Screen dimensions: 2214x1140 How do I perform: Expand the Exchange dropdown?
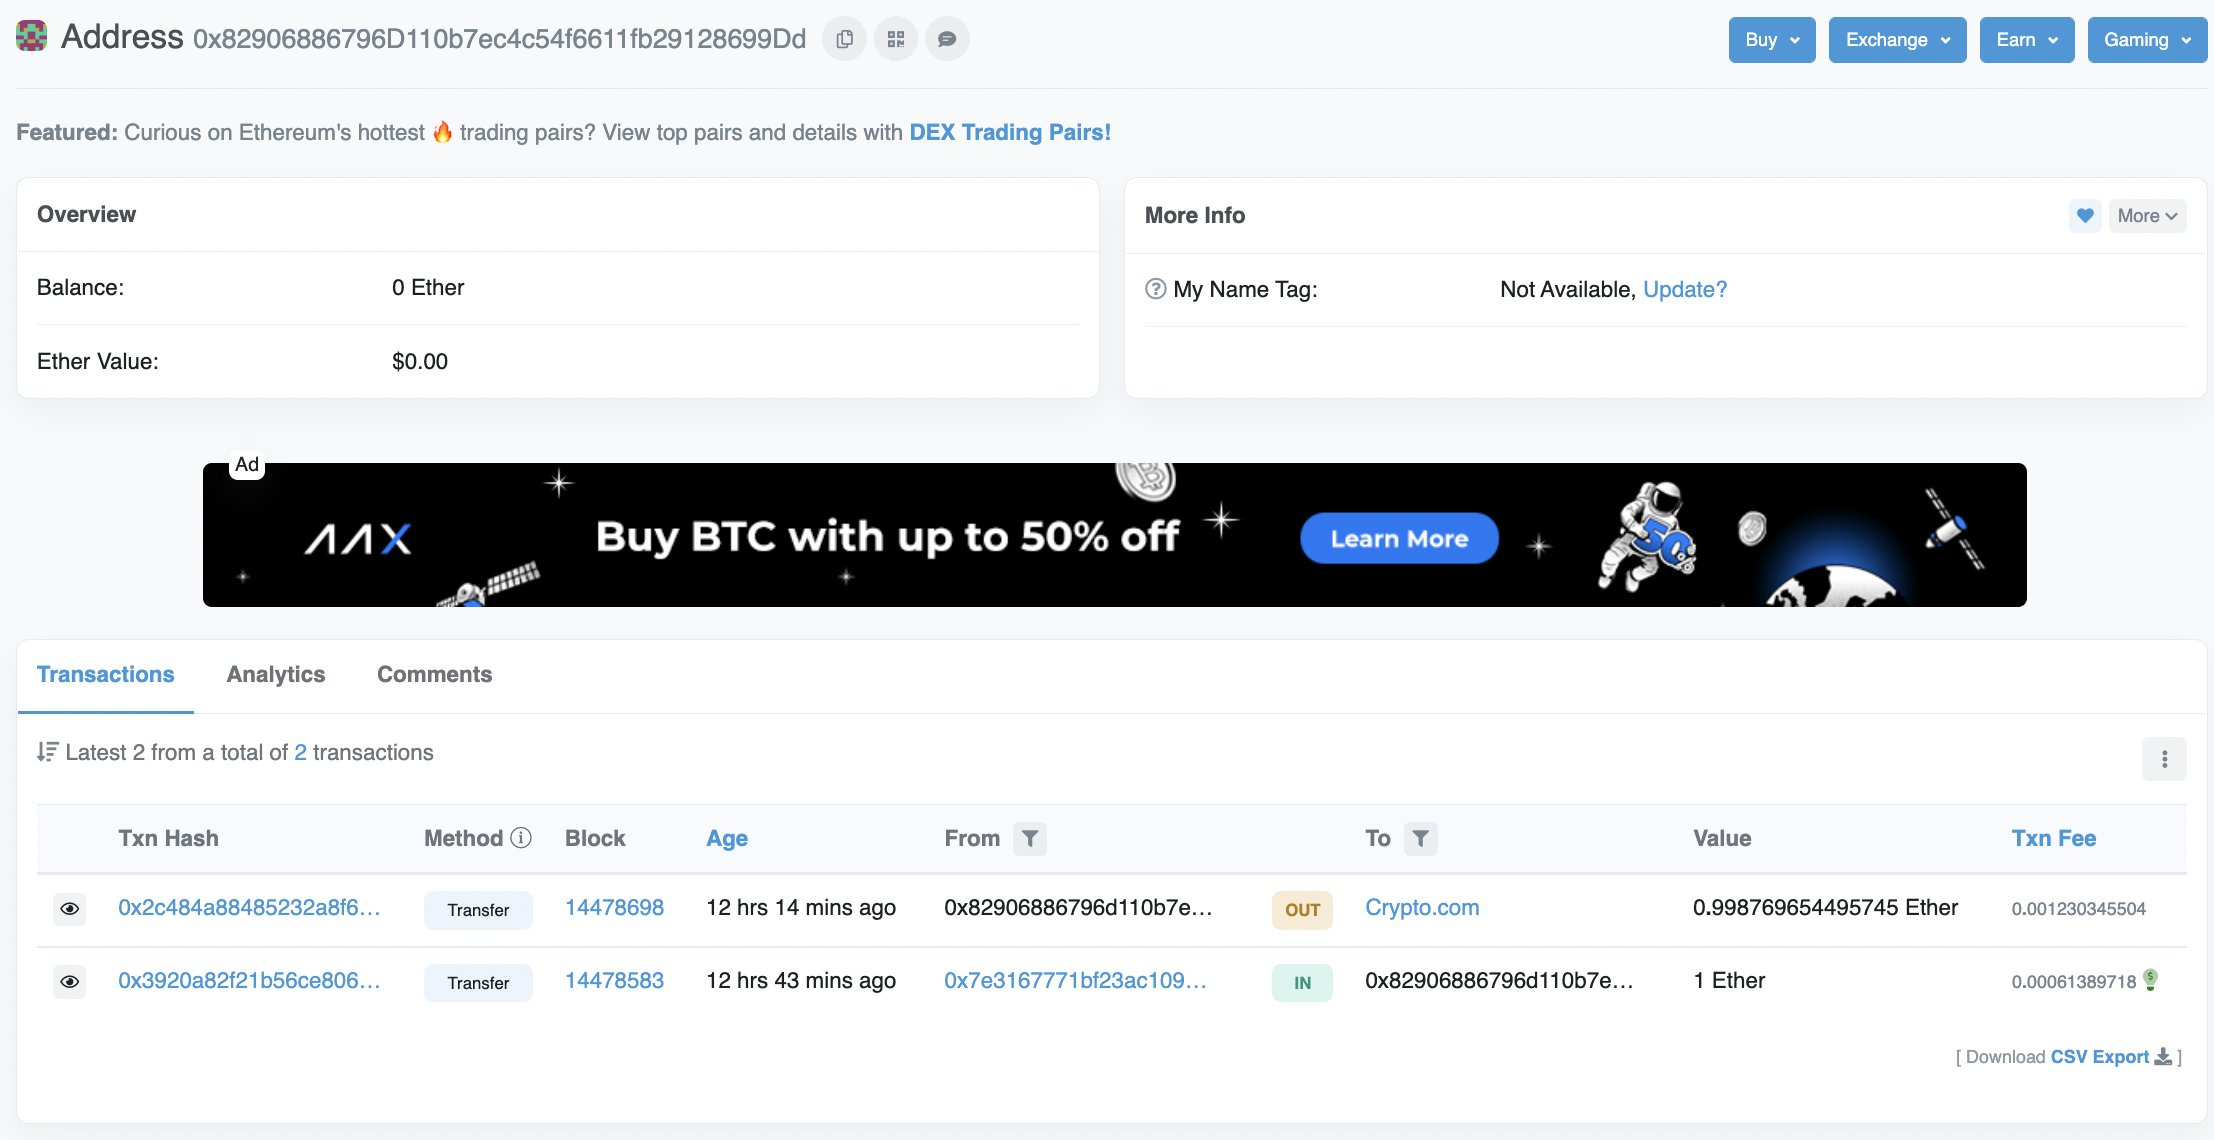1897,40
